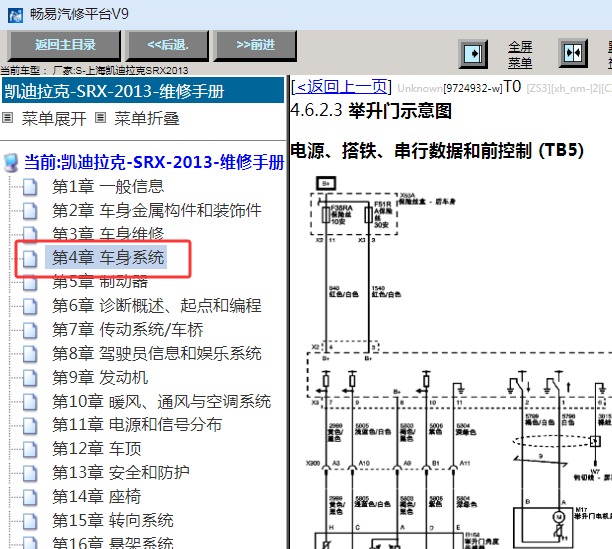Click the computer icon at the tree root
The image size is (612, 549).
(x=11, y=163)
